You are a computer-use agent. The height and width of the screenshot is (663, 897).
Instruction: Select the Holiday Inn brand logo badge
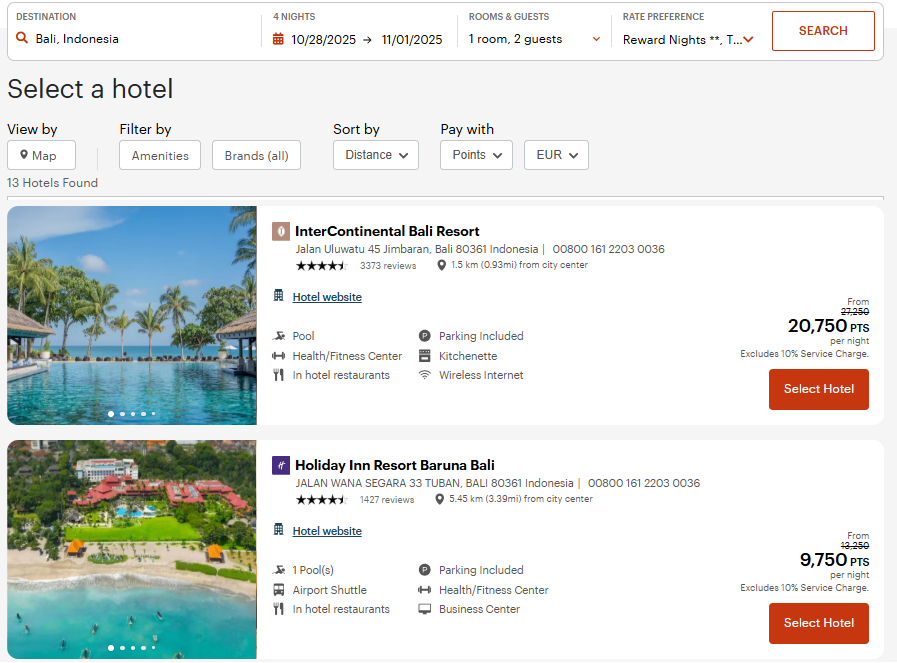pos(281,465)
